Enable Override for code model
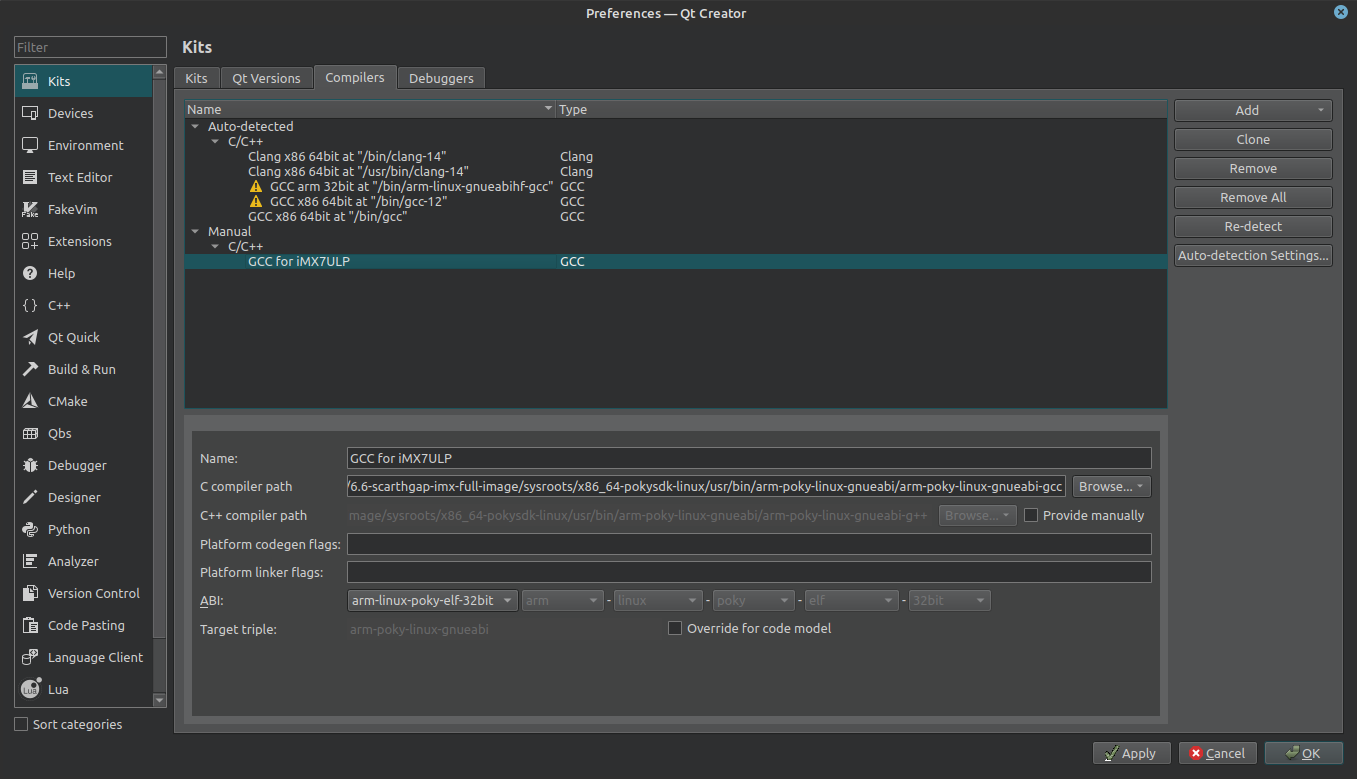This screenshot has width=1357, height=779. pyautogui.click(x=675, y=628)
